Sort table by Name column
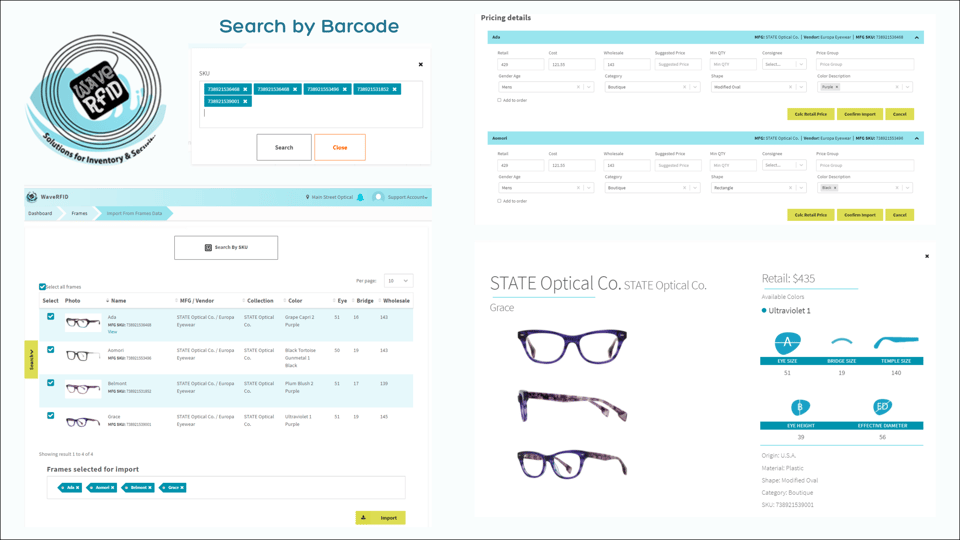Viewport: 960px width, 540px height. tap(118, 301)
